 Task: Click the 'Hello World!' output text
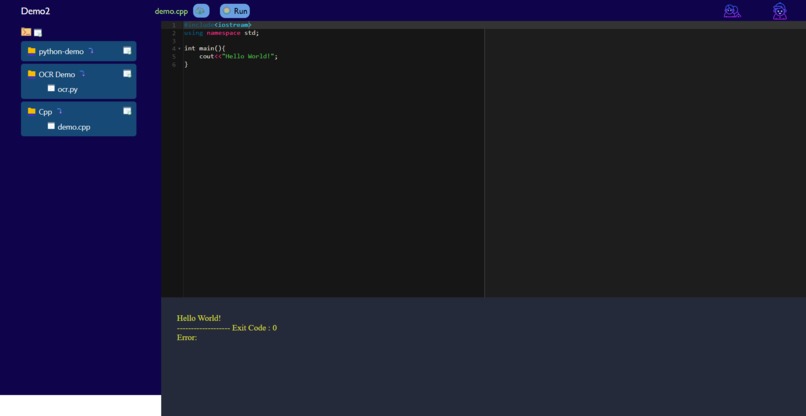(199, 318)
